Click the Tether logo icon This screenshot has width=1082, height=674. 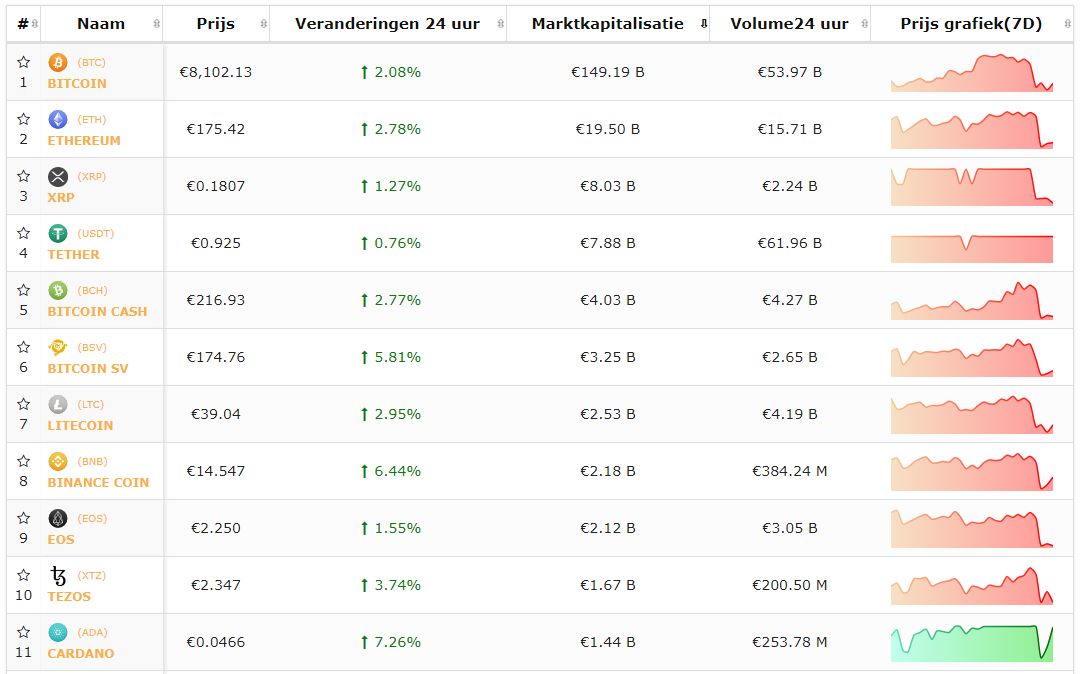[x=58, y=234]
